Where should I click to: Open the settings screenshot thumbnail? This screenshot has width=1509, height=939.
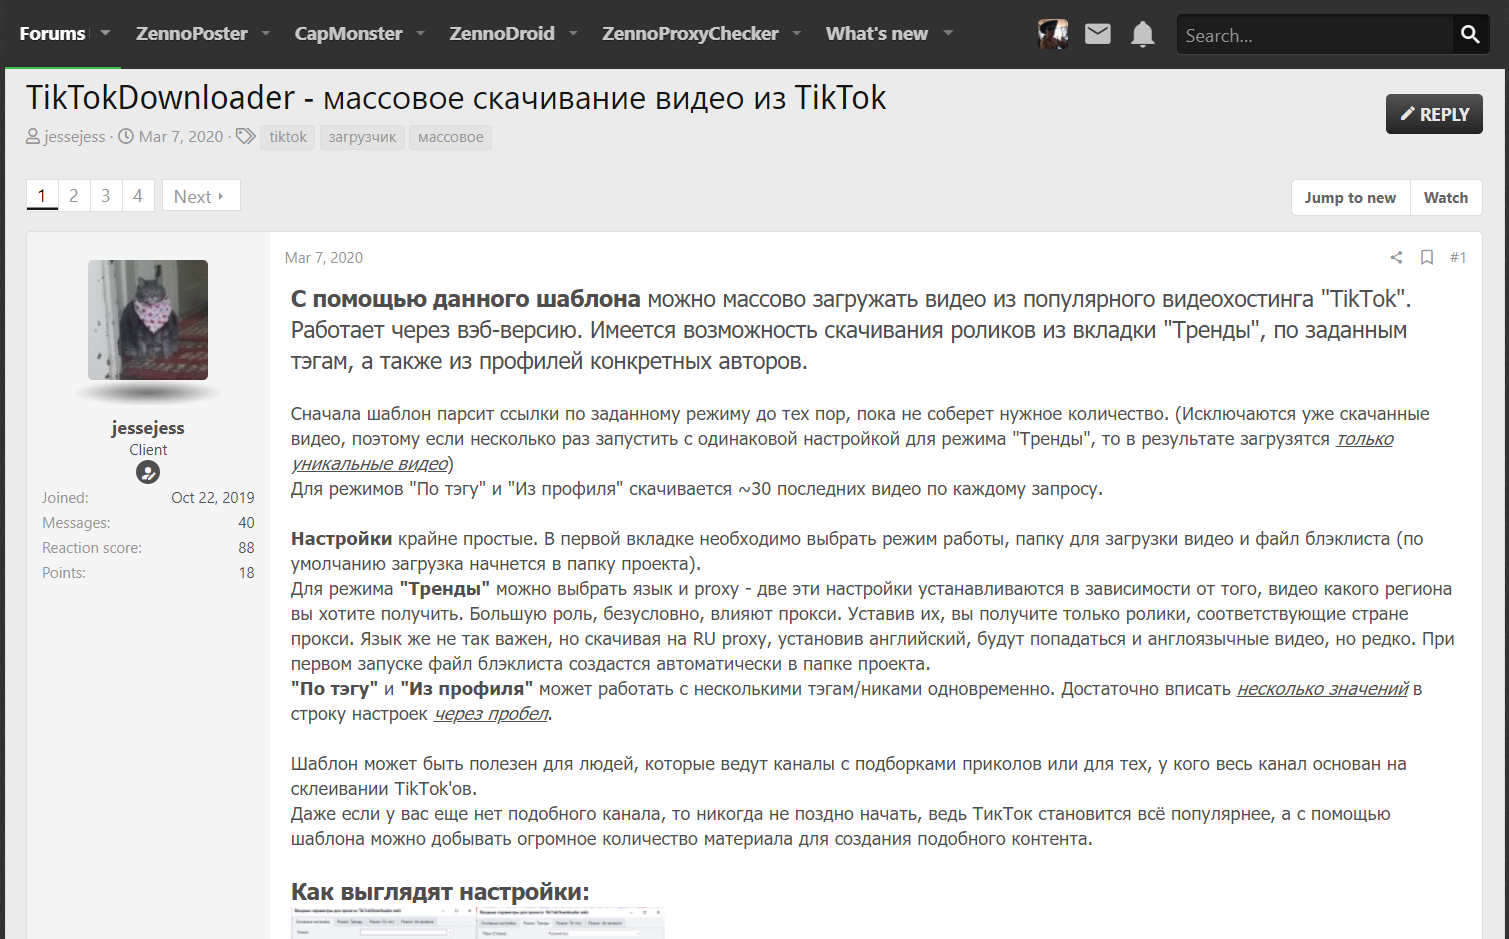(x=478, y=923)
